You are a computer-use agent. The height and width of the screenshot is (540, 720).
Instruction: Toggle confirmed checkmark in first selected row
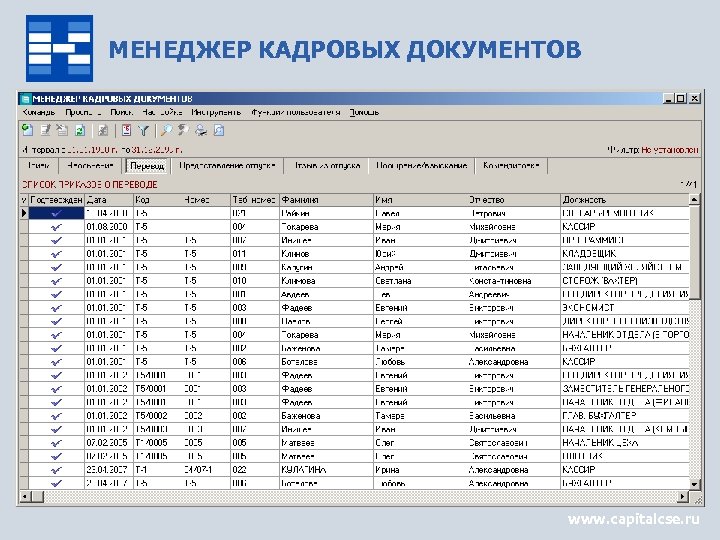click(x=56, y=214)
